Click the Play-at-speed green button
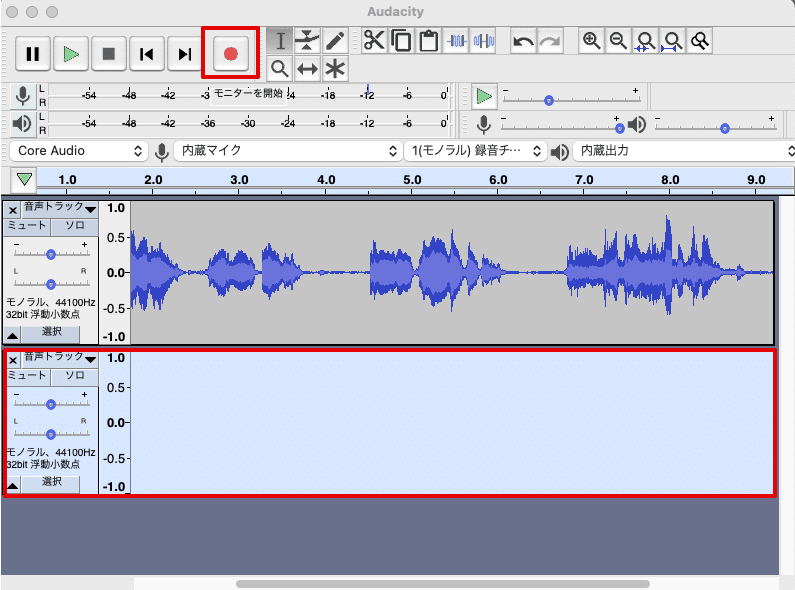Image resolution: width=795 pixels, height=590 pixels. 484,96
